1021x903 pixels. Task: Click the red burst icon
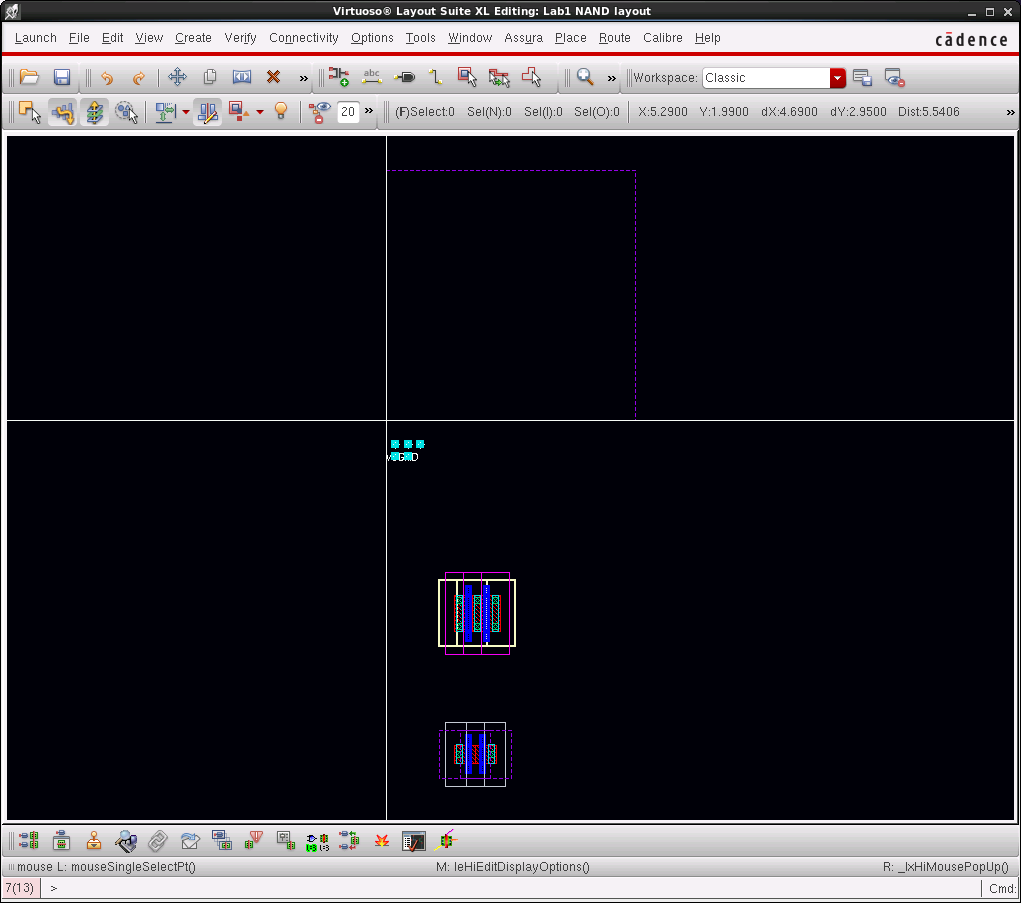click(x=382, y=841)
